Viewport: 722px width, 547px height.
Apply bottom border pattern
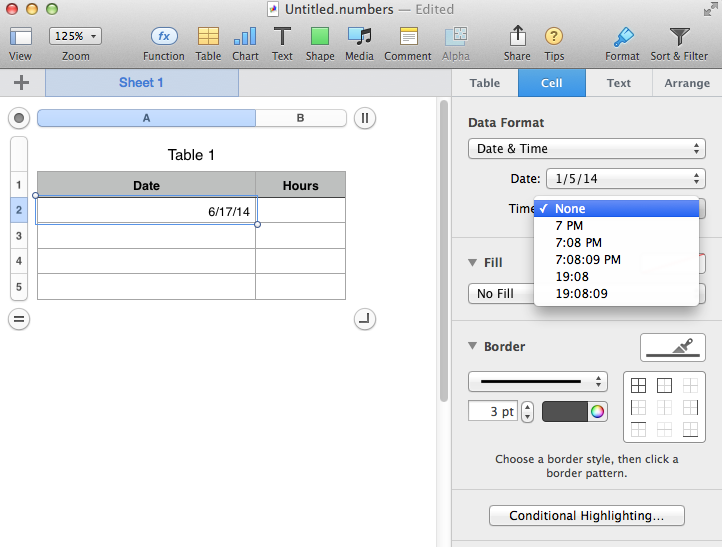[690, 430]
